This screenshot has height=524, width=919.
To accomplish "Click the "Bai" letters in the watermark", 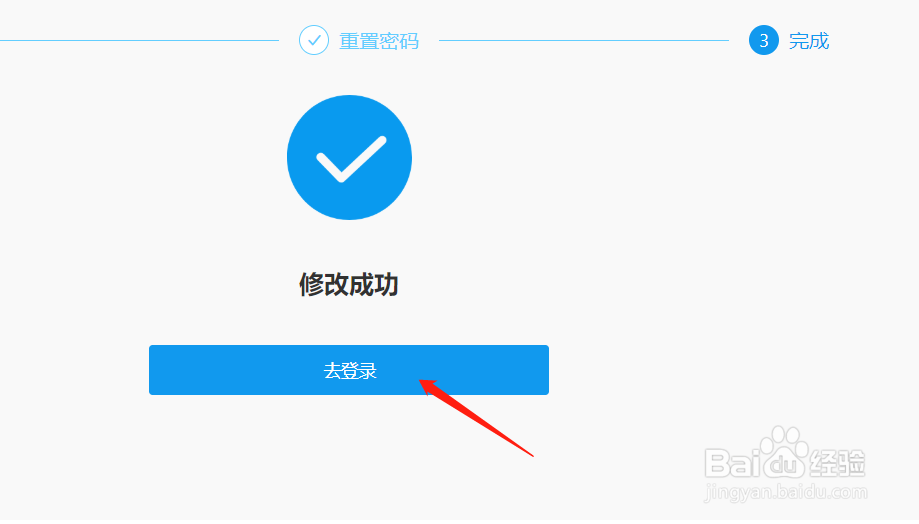I will point(729,463).
